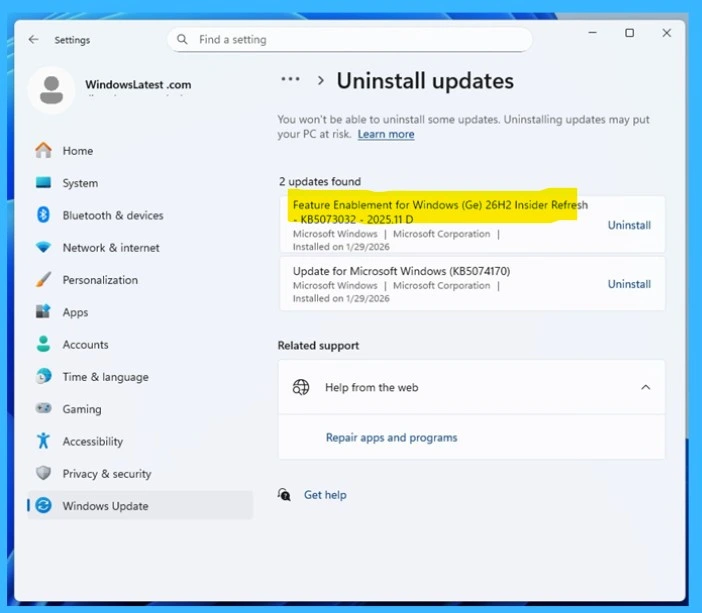Click the 2 updates found text
Screen dimensions: 702x613
(x=320, y=181)
